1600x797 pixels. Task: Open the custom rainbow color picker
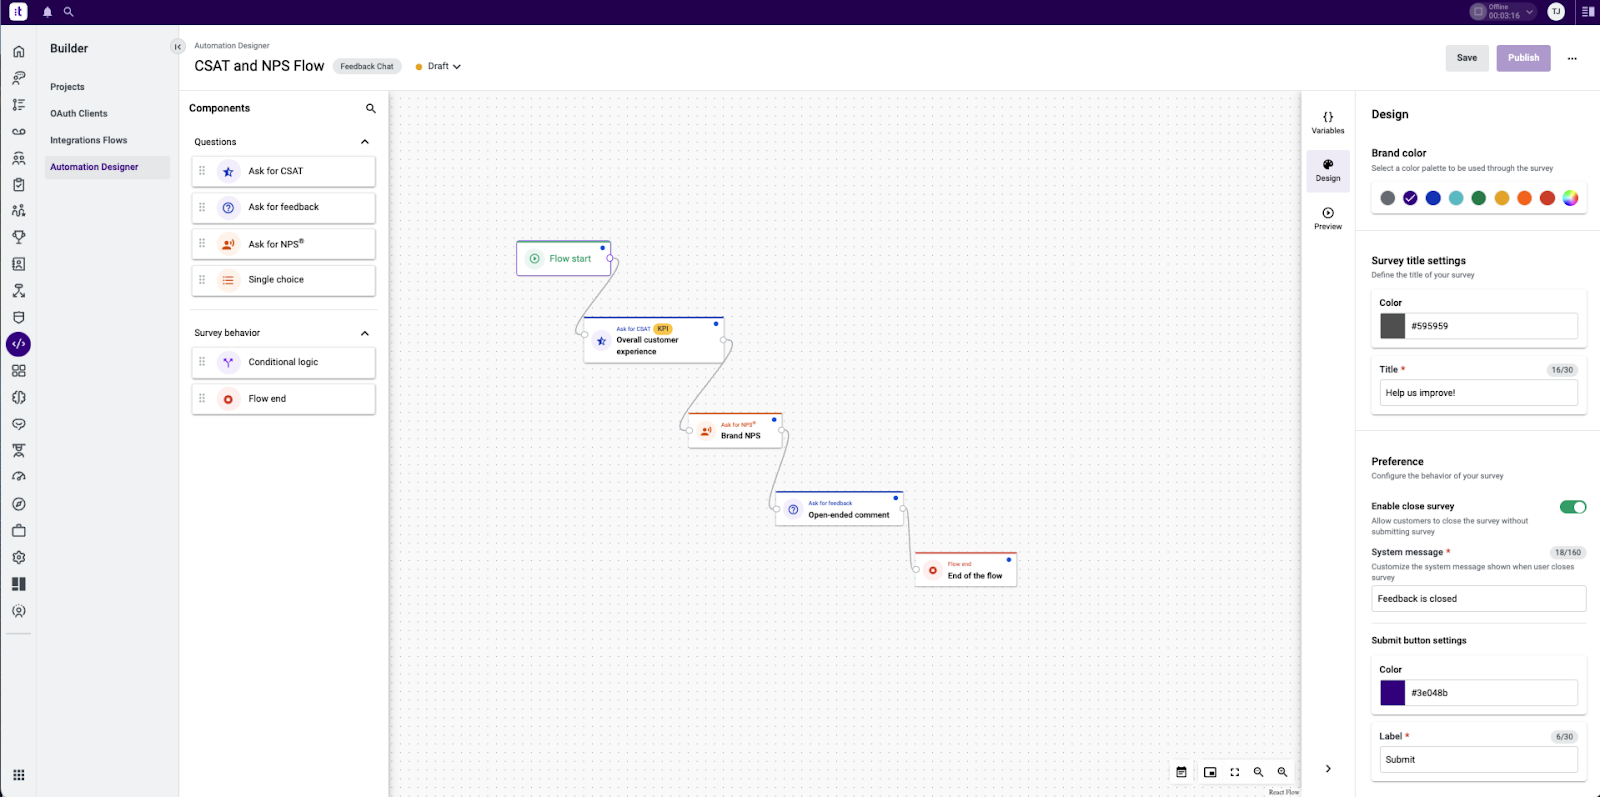1570,198
